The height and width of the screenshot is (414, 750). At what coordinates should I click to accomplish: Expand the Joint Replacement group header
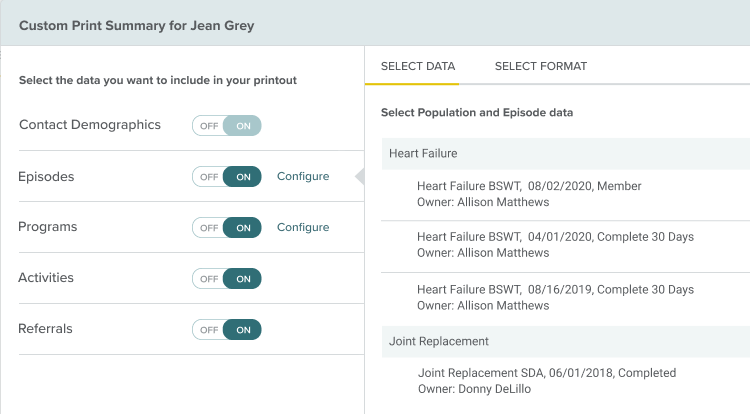click(438, 341)
